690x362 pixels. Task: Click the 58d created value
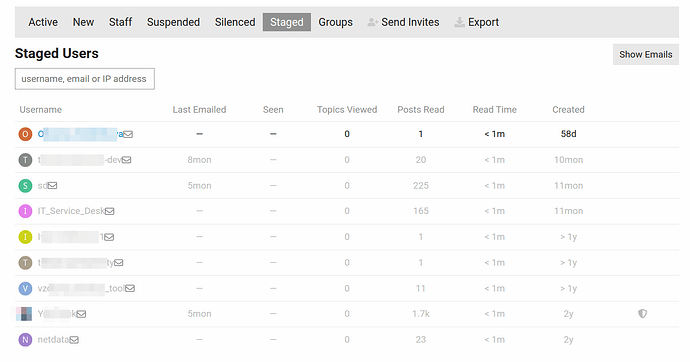pos(569,134)
